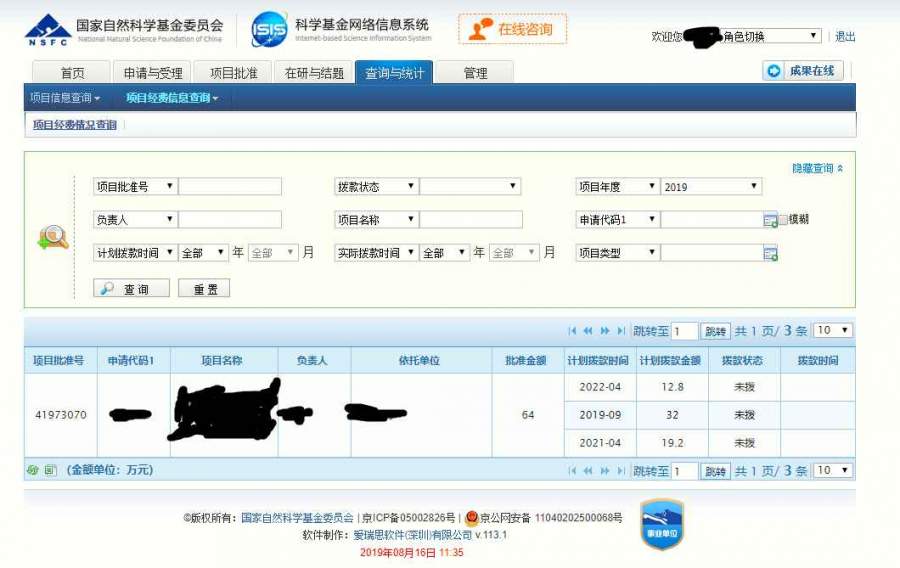Image resolution: width=900 pixels, height=568 pixels.
Task: Open the 项目年度 2019 year dropdown
Action: click(x=711, y=187)
